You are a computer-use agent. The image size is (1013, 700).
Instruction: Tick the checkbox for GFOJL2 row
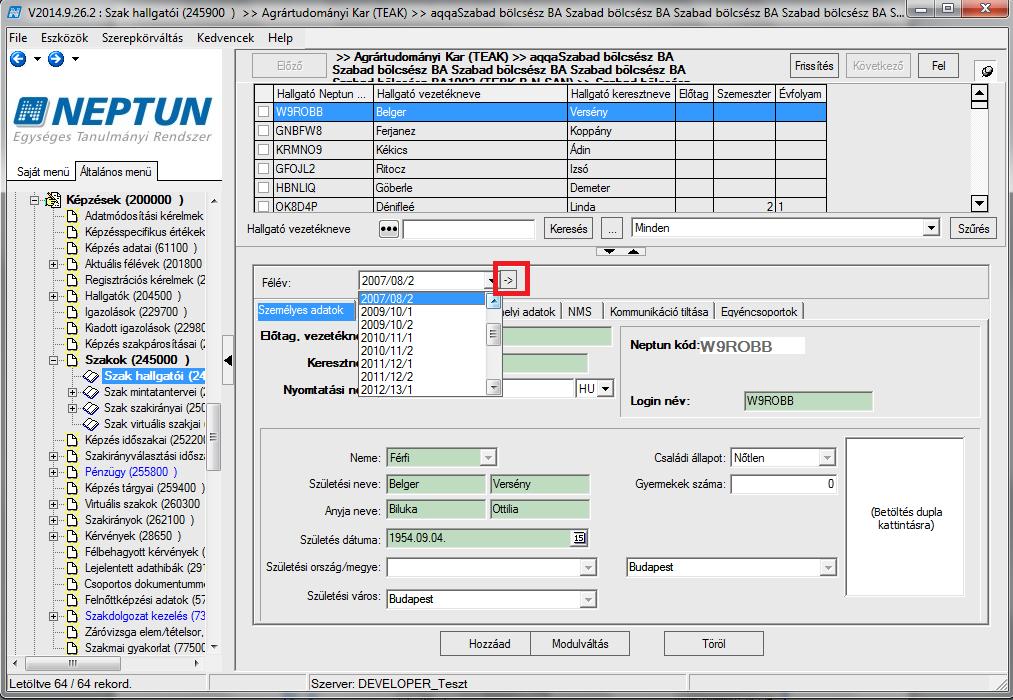264,169
